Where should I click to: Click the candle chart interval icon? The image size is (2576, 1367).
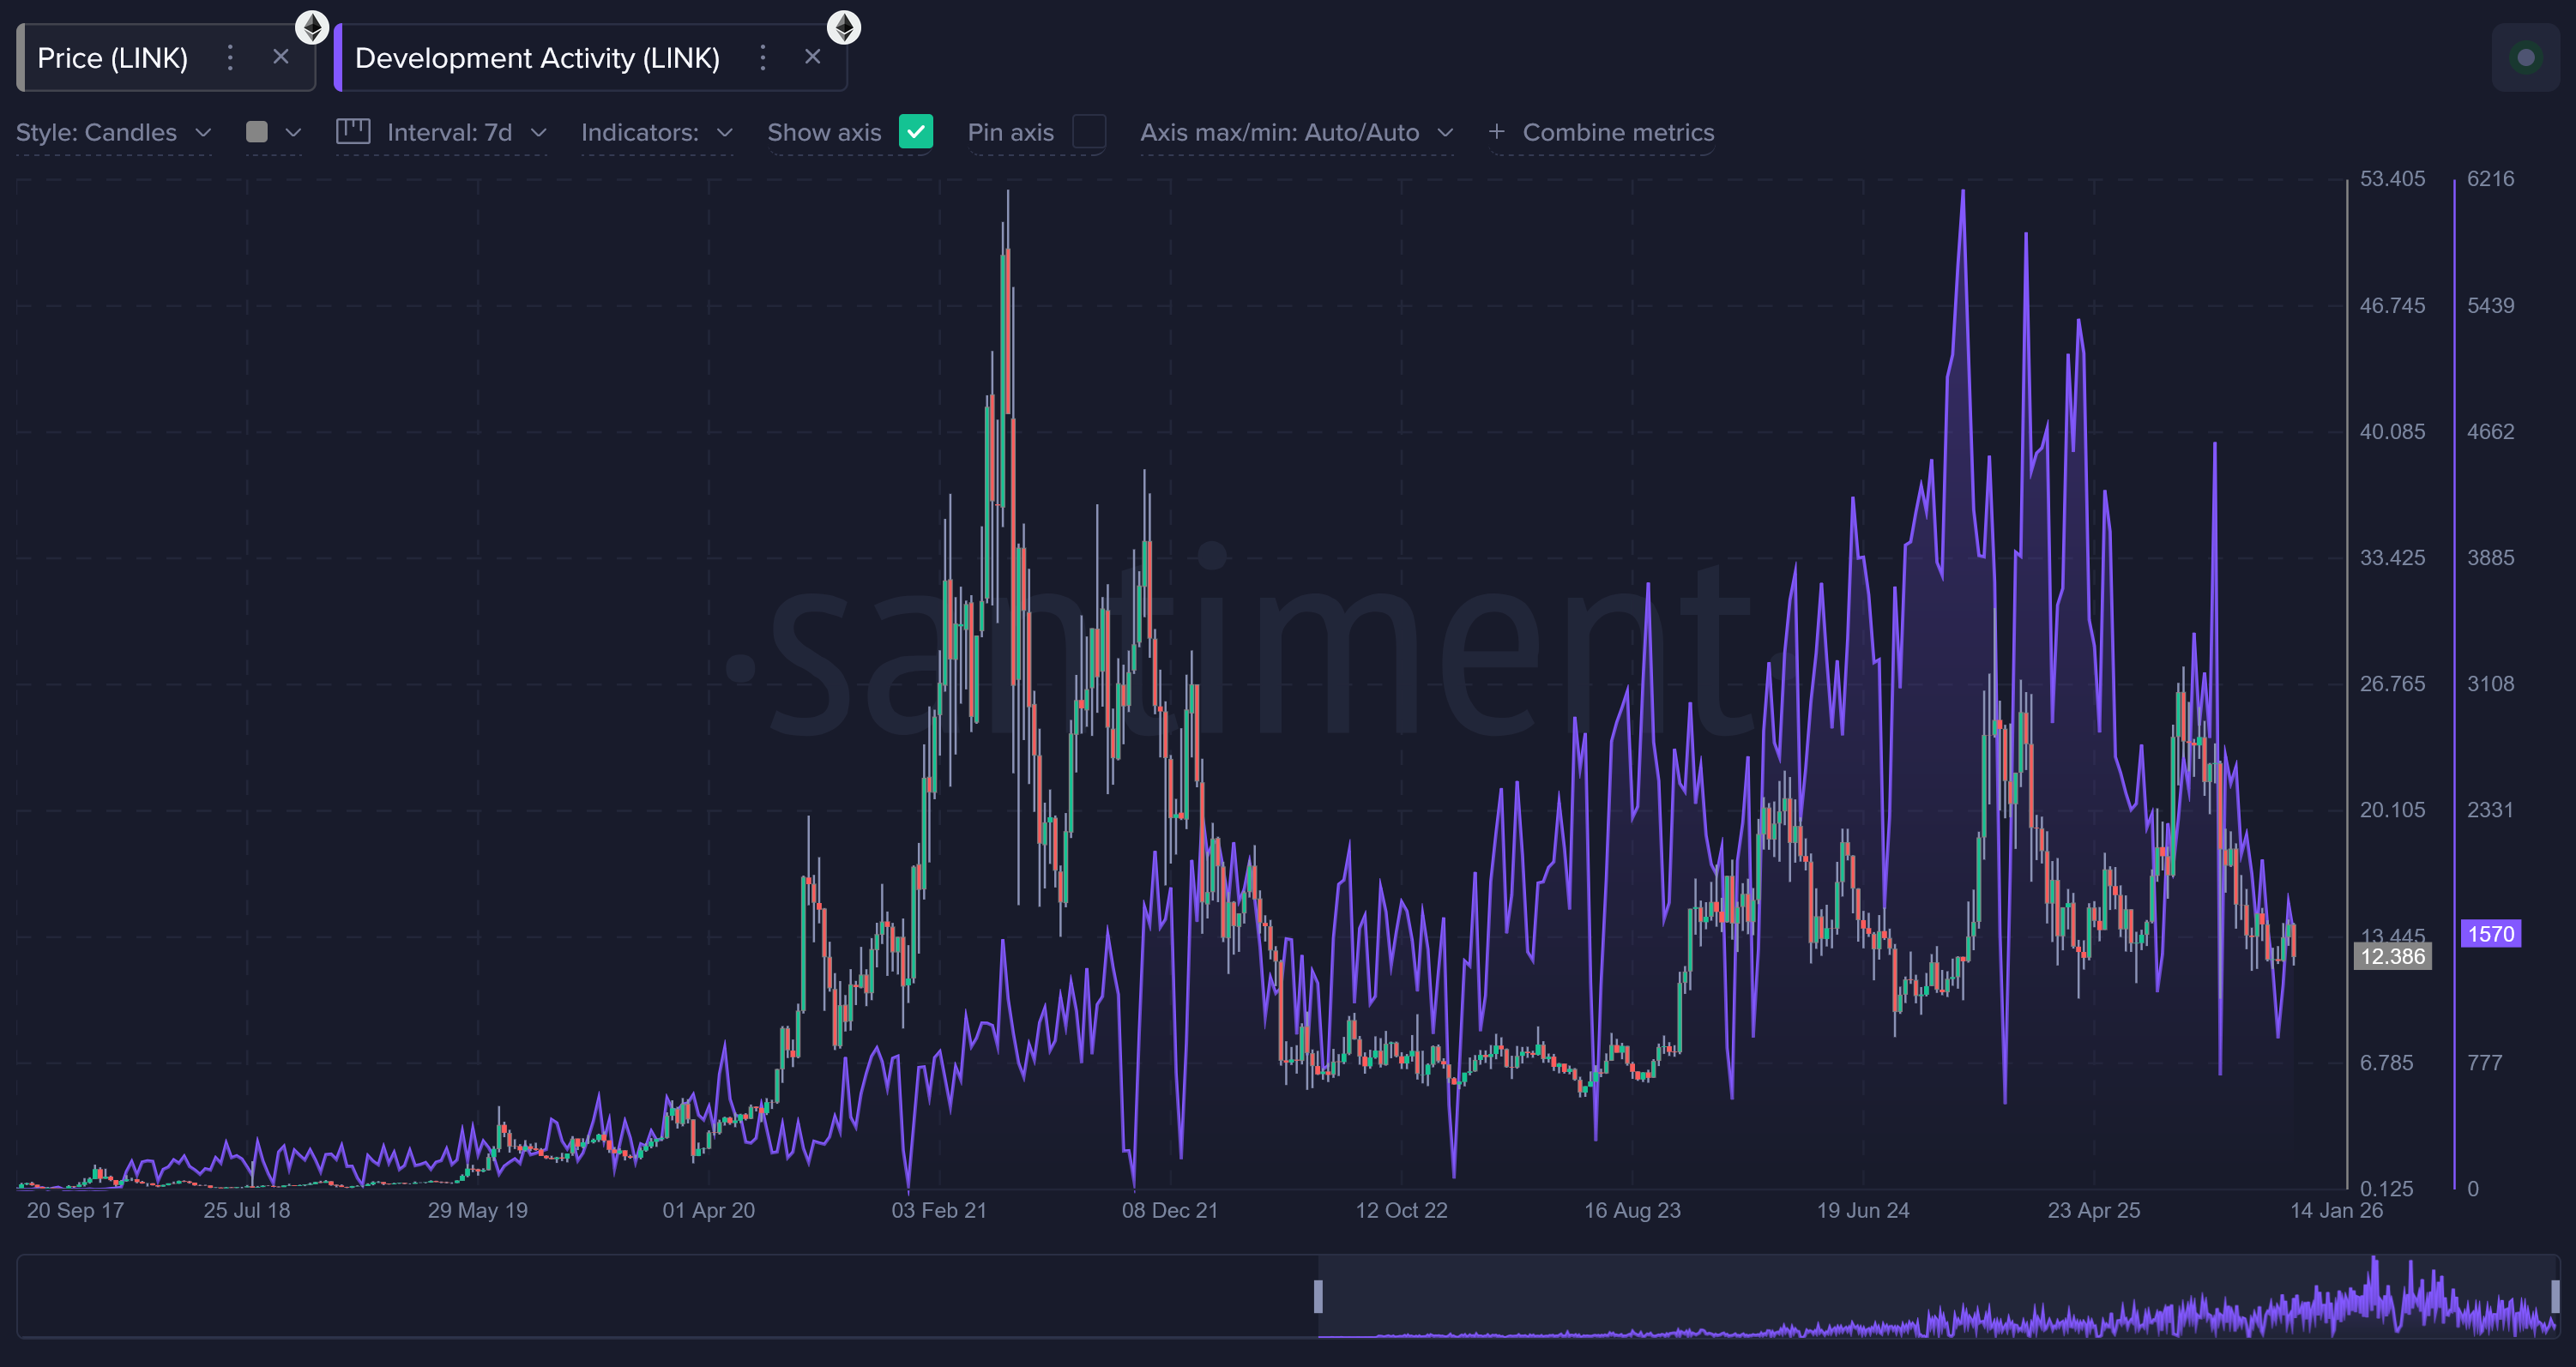(x=353, y=131)
